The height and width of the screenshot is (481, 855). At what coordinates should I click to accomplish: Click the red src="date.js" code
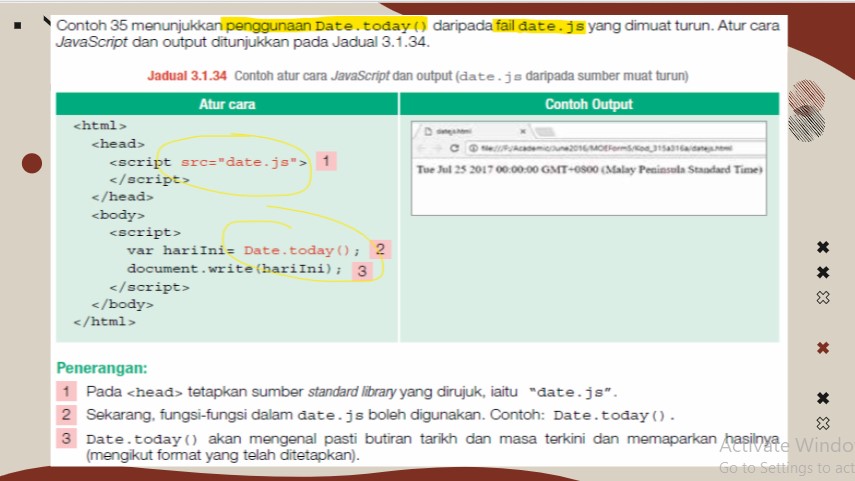click(239, 162)
